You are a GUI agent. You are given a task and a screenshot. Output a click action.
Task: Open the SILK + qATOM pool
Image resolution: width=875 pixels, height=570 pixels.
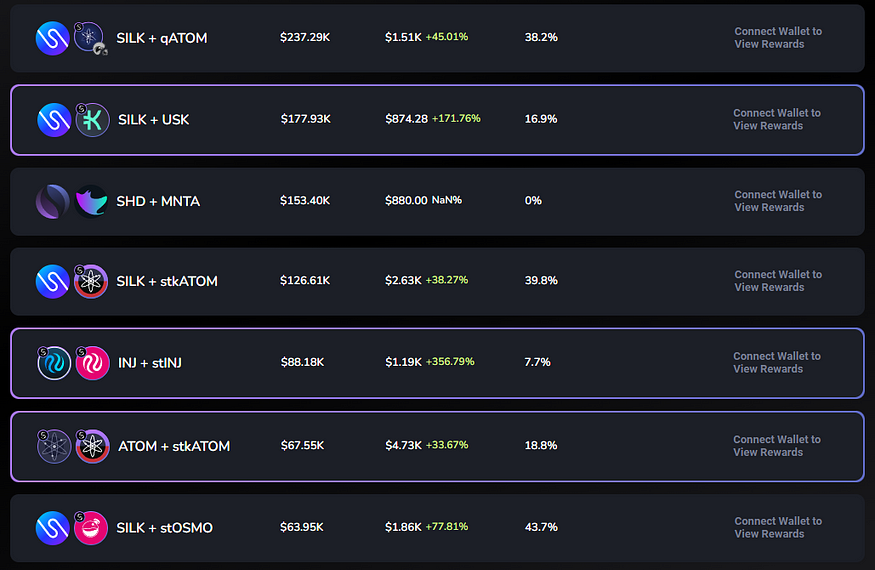(437, 38)
